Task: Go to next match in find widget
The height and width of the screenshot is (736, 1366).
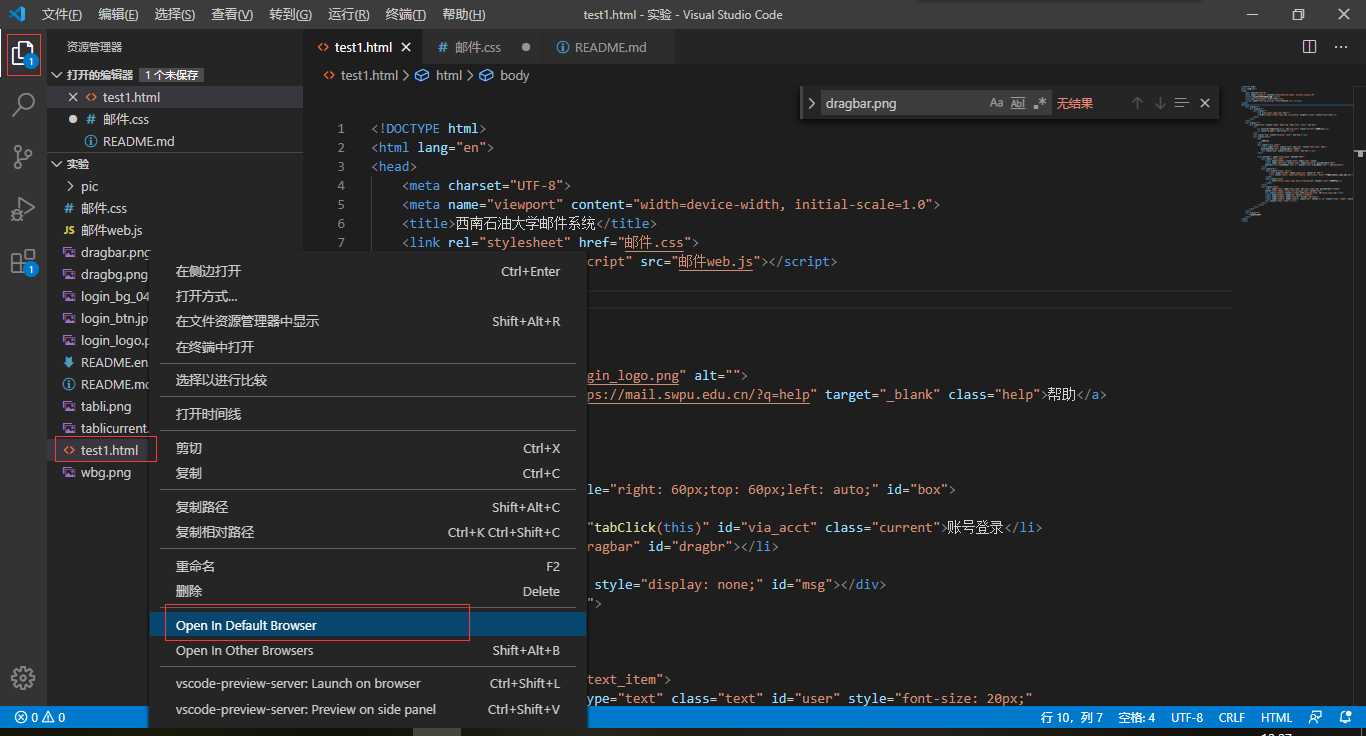Action: click(1160, 103)
